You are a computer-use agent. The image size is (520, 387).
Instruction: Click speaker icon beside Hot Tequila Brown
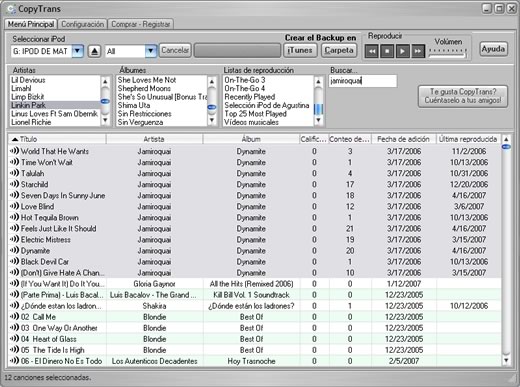pos(14,217)
